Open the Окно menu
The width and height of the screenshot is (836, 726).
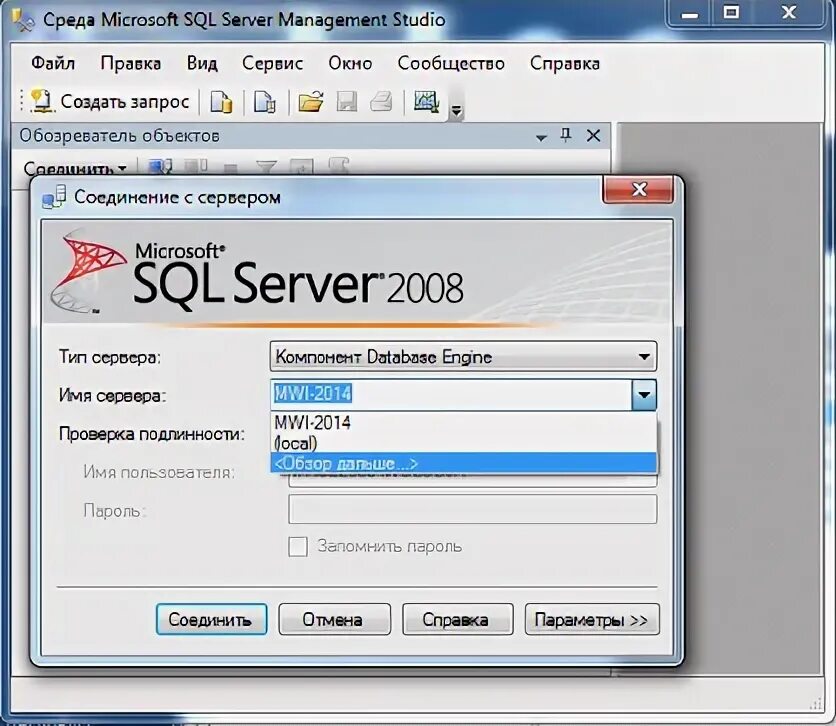(x=350, y=63)
